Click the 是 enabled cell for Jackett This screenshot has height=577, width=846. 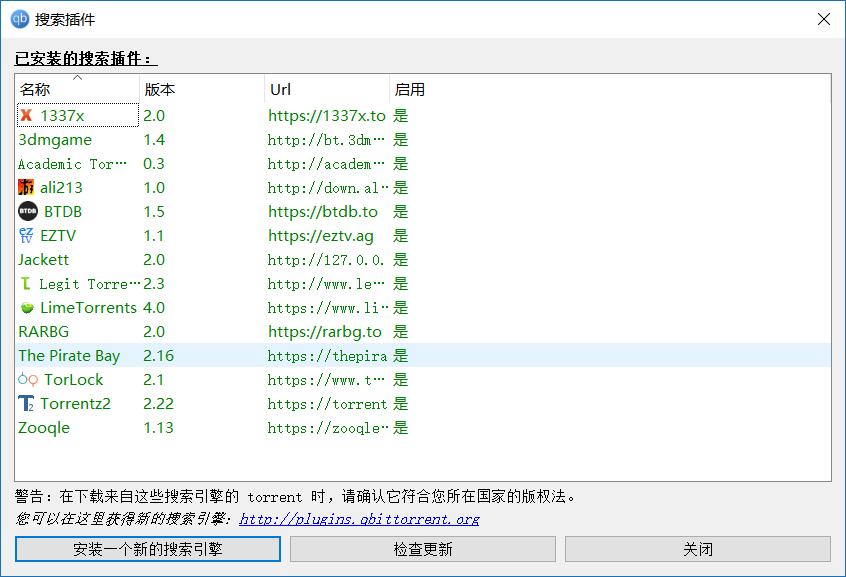[400, 260]
